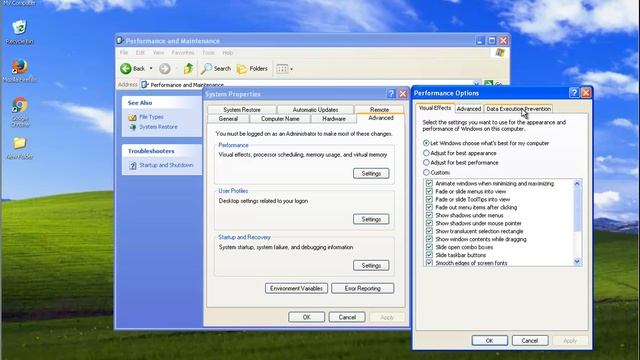This screenshot has height=360, width=640.
Task: Toggle Smooth edges of screen fonts
Action: tap(429, 263)
